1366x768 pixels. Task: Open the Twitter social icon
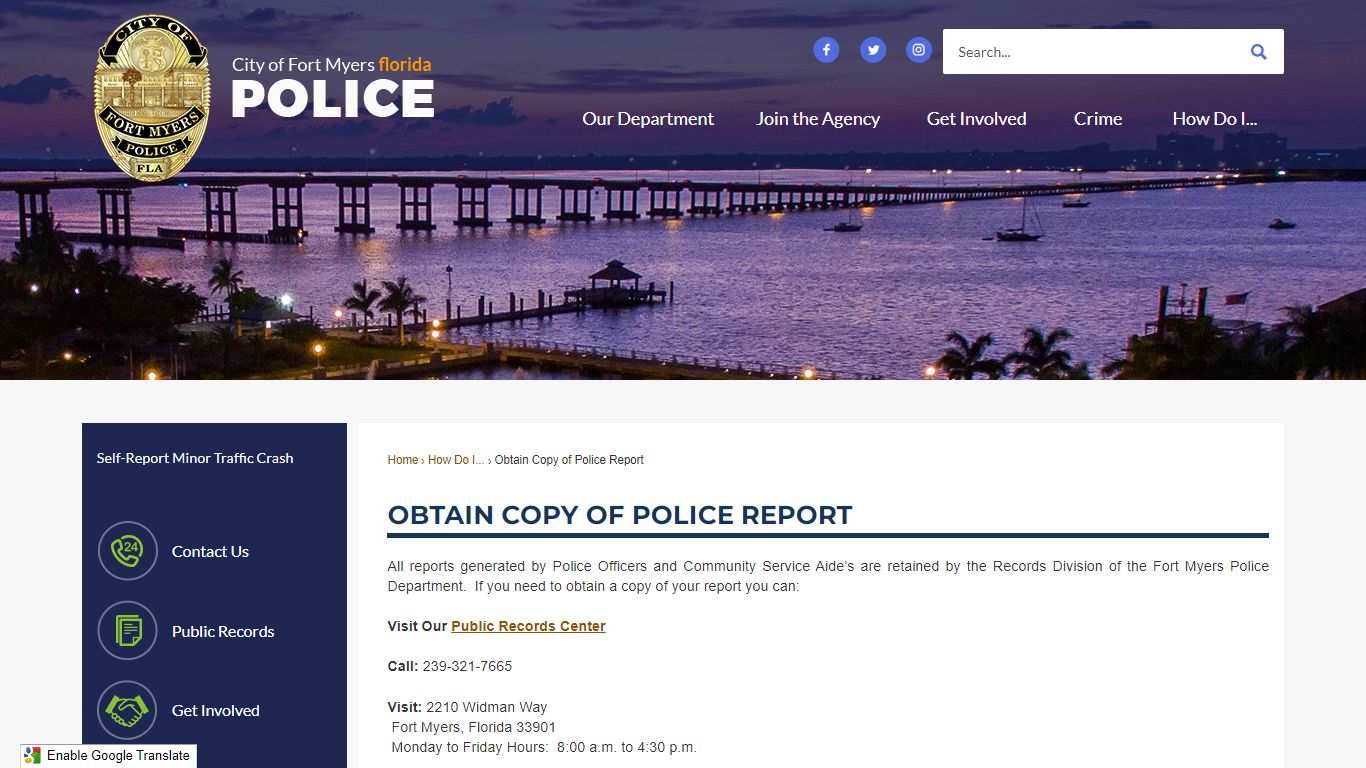873,50
